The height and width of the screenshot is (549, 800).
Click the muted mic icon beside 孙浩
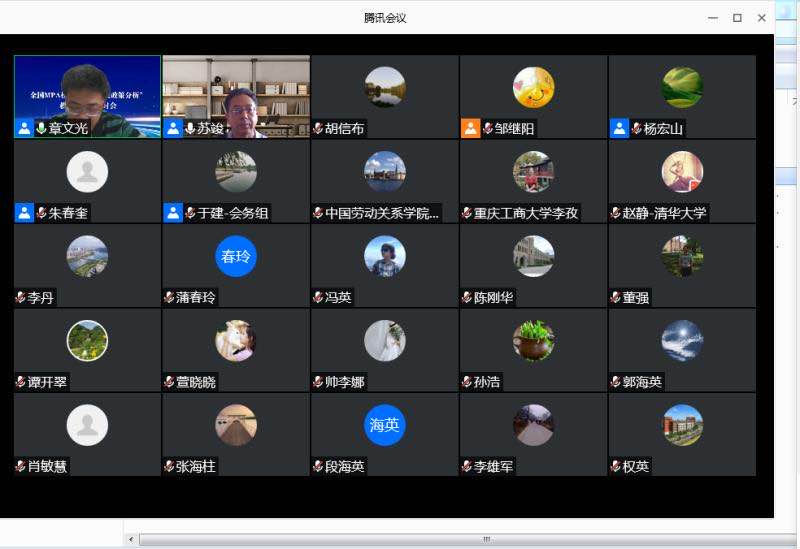pos(467,382)
